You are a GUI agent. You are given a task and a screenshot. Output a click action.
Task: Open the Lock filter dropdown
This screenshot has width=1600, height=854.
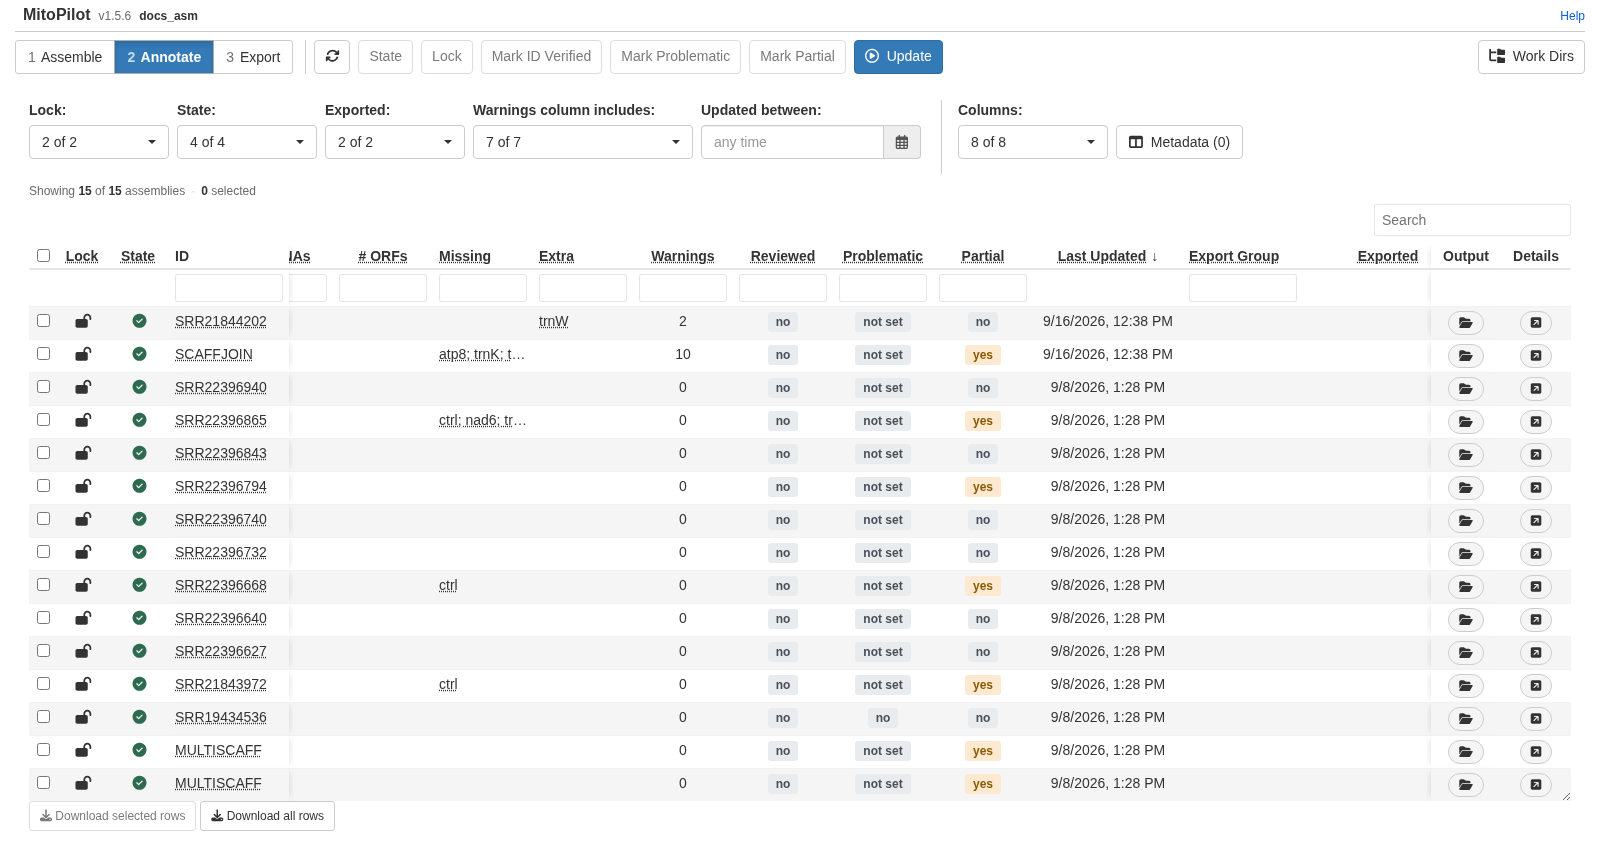pos(99,142)
